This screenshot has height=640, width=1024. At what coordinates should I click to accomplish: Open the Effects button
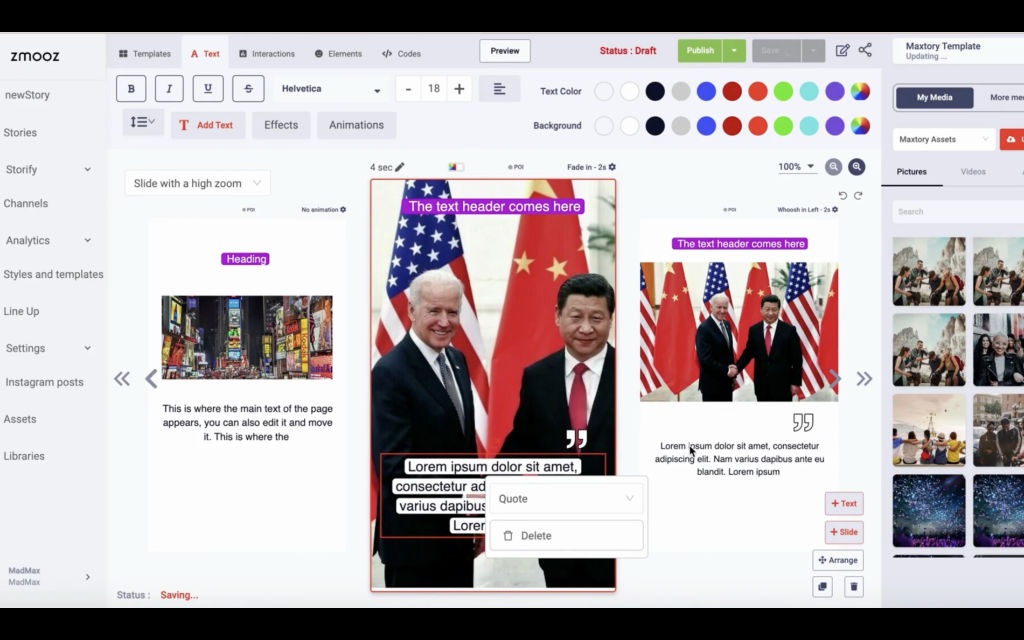click(x=281, y=125)
